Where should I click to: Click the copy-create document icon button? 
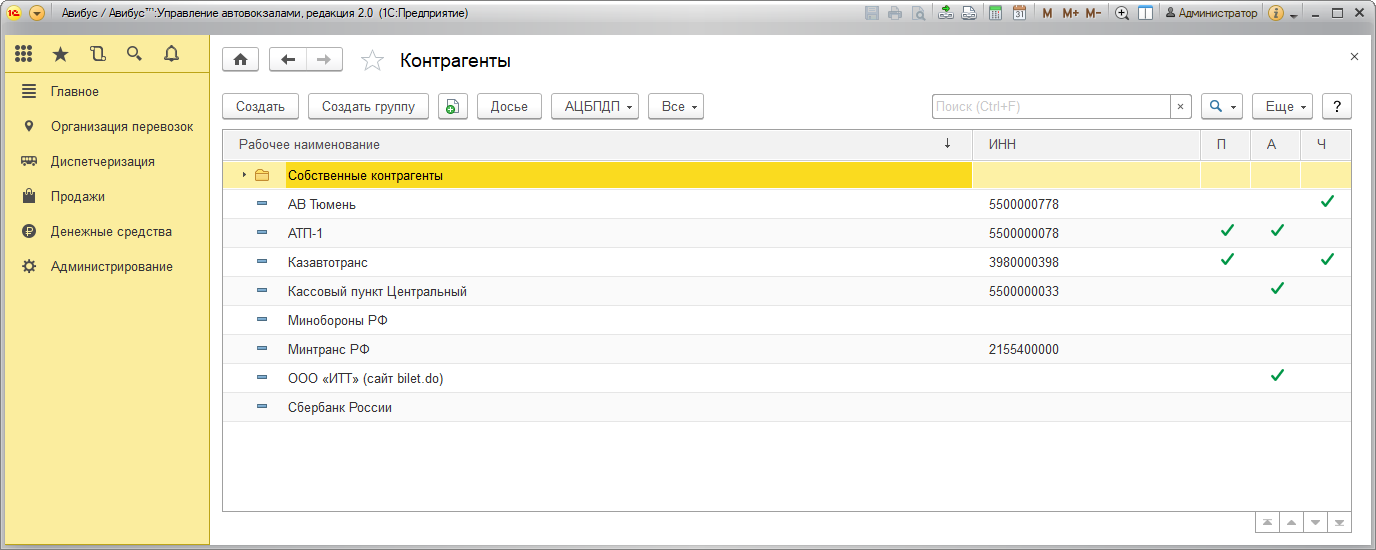tap(453, 106)
